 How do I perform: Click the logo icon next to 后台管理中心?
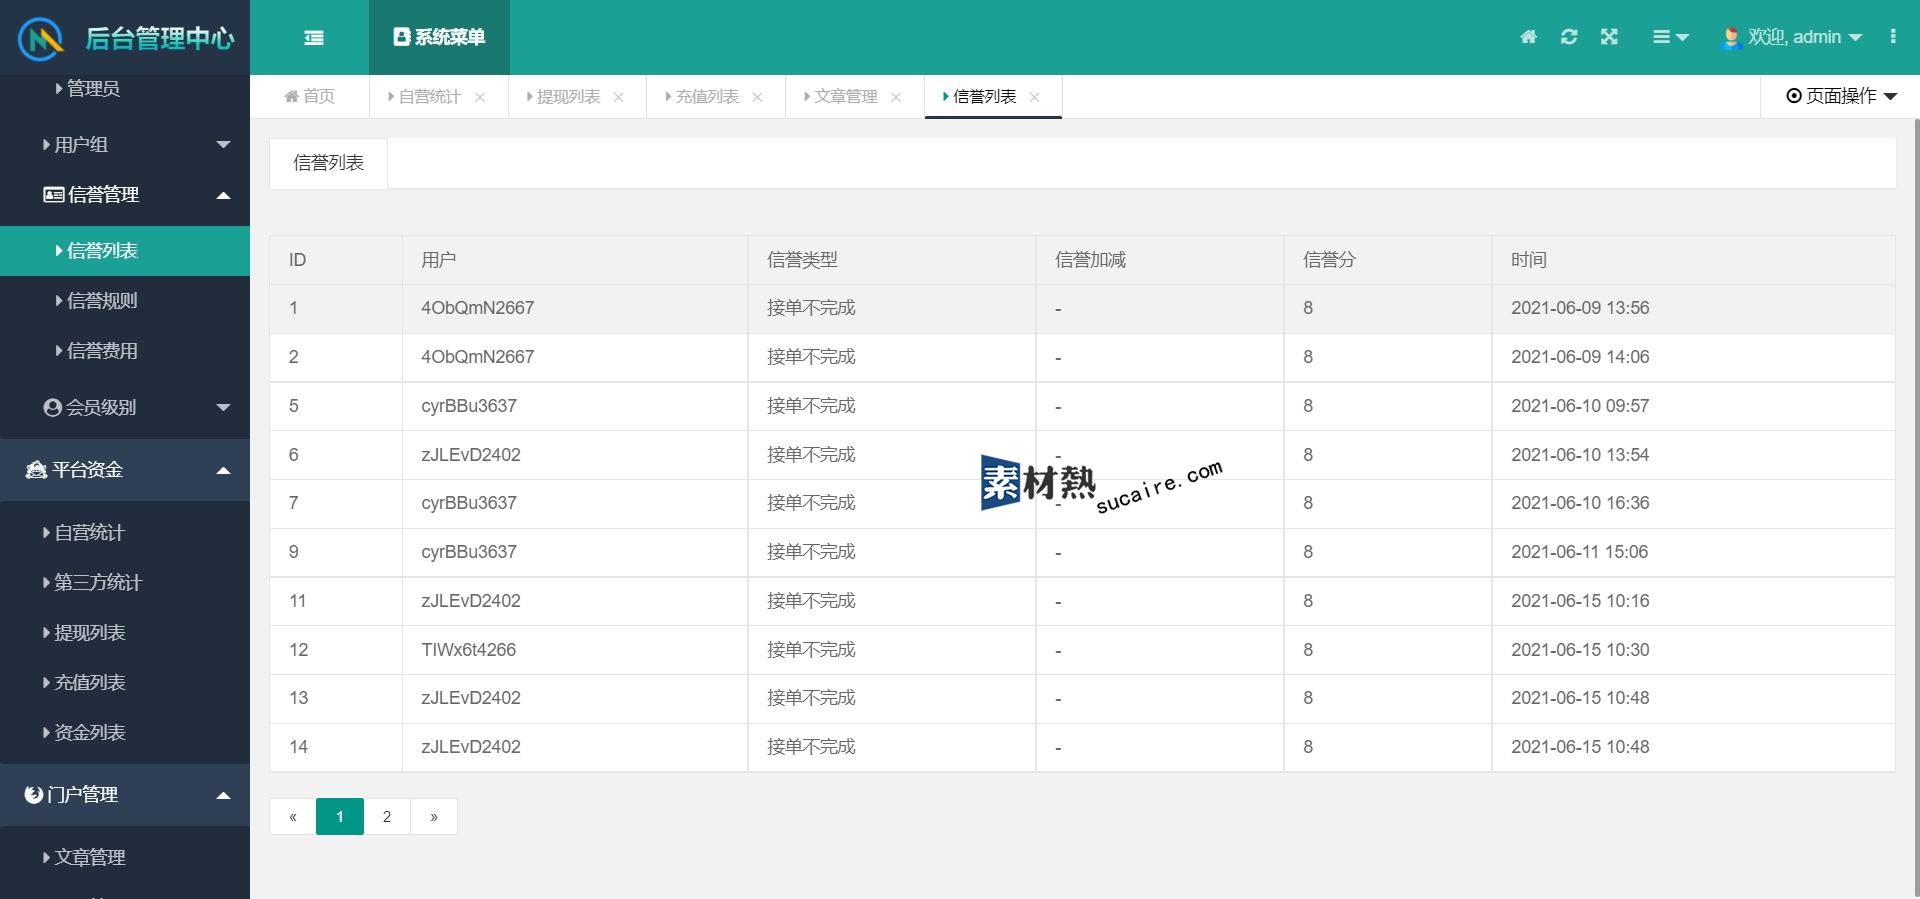41,39
